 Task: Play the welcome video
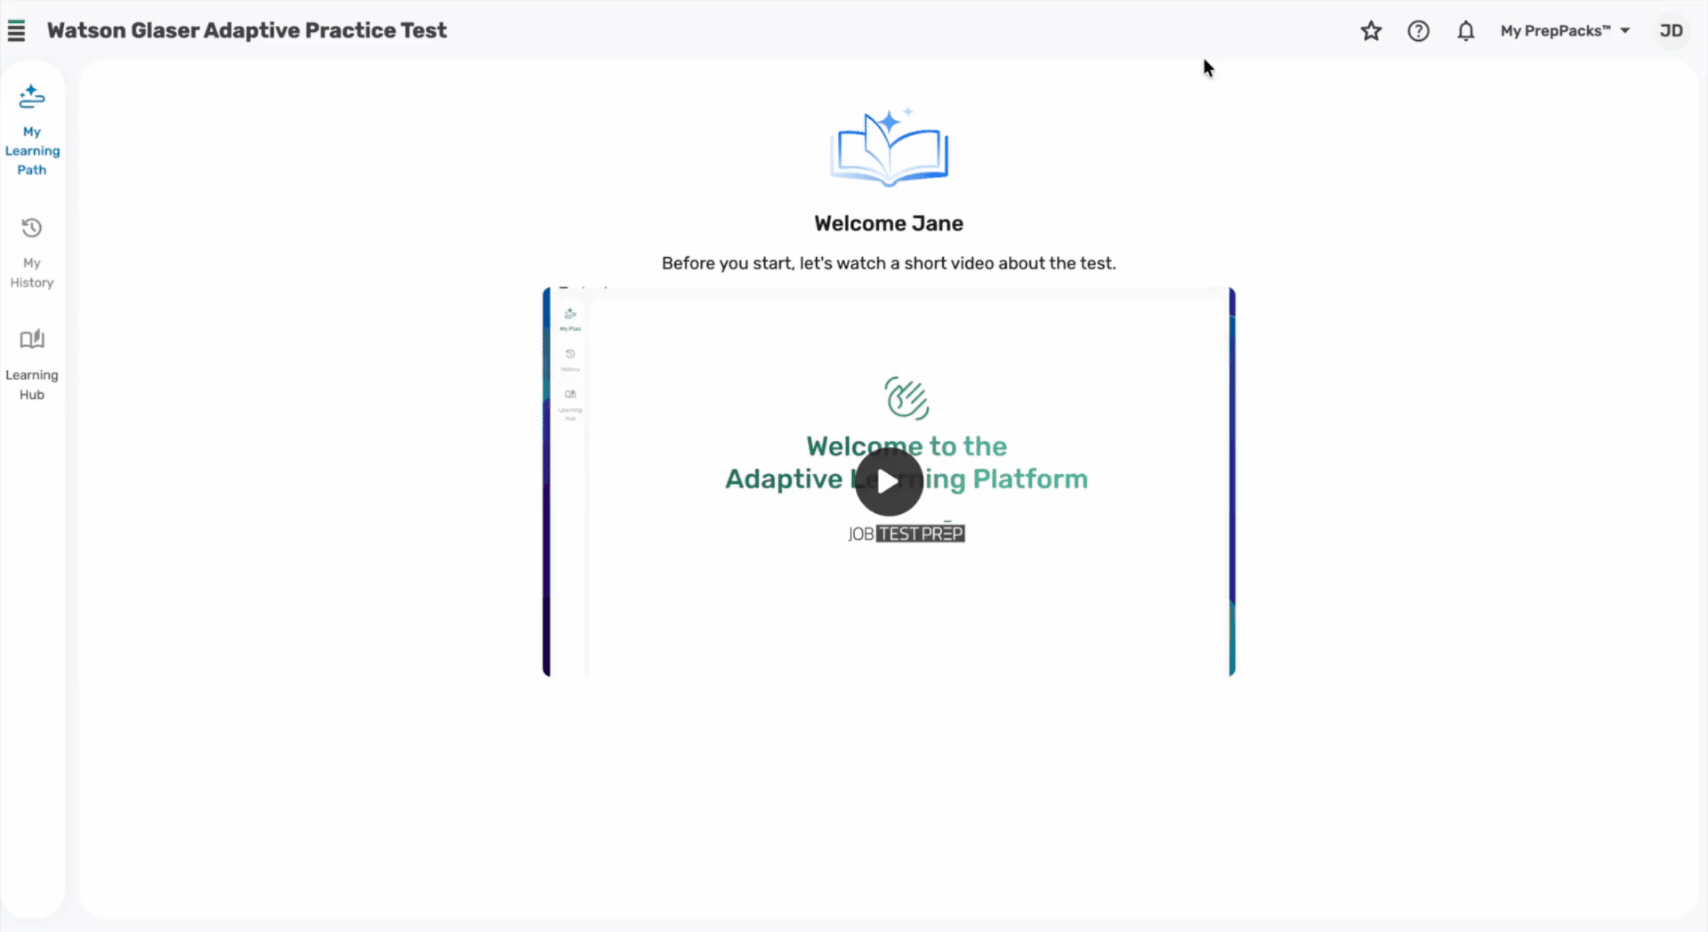pyautogui.click(x=888, y=482)
